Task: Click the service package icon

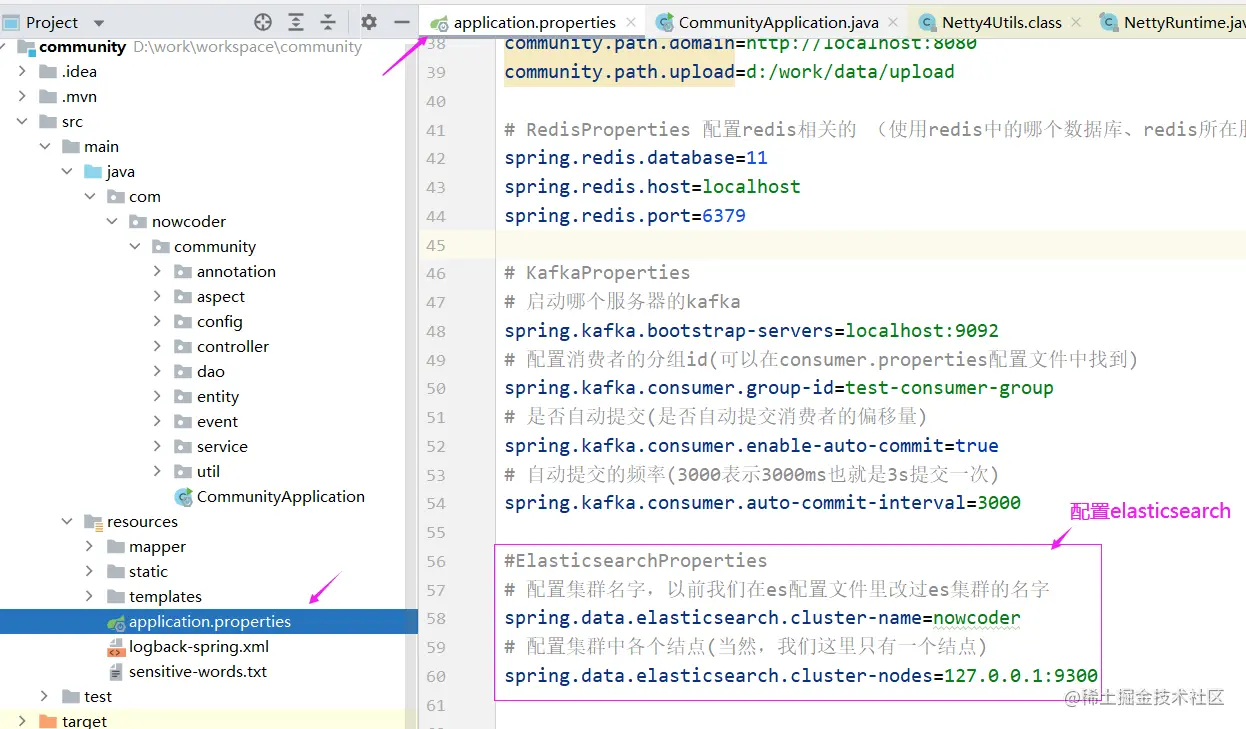Action: coord(182,447)
